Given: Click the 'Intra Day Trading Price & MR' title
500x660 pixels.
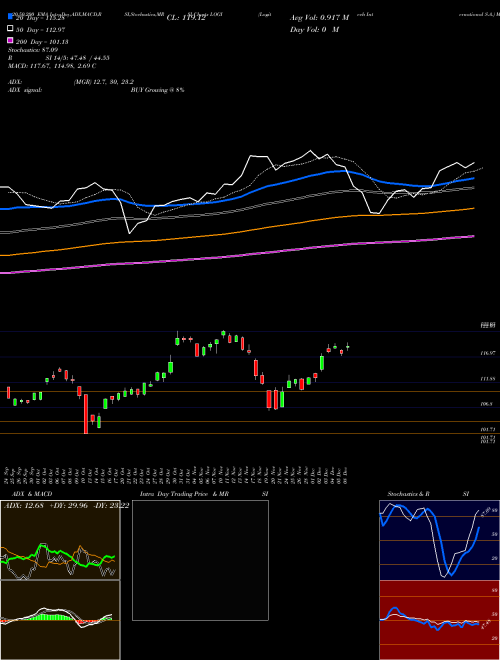Looking at the screenshot, I should click(184, 494).
